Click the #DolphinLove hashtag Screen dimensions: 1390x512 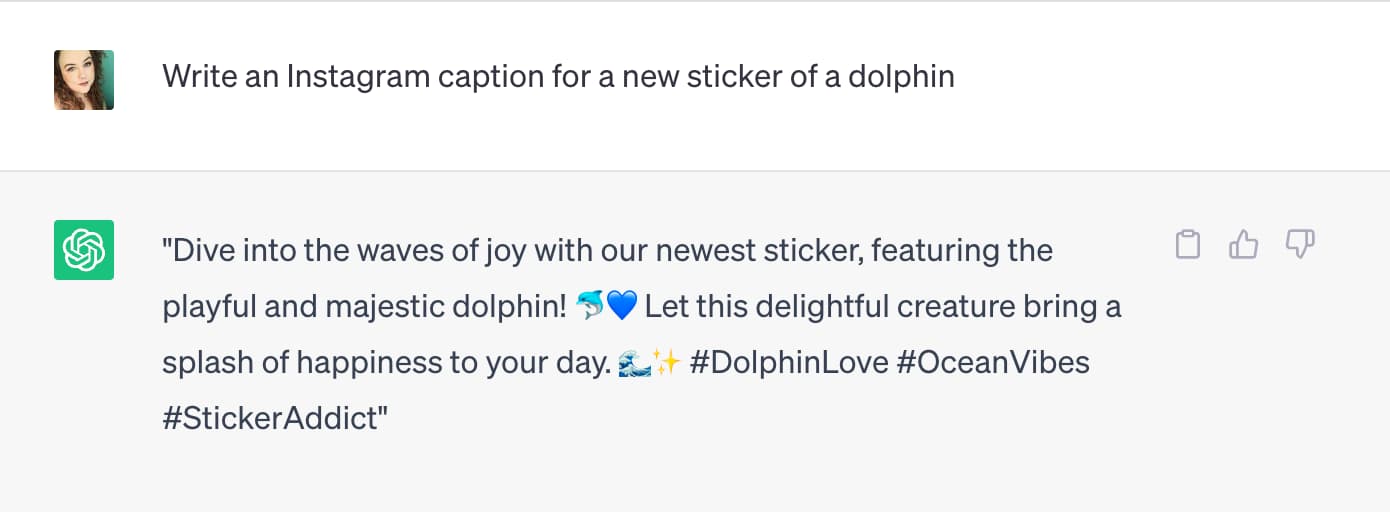789,362
